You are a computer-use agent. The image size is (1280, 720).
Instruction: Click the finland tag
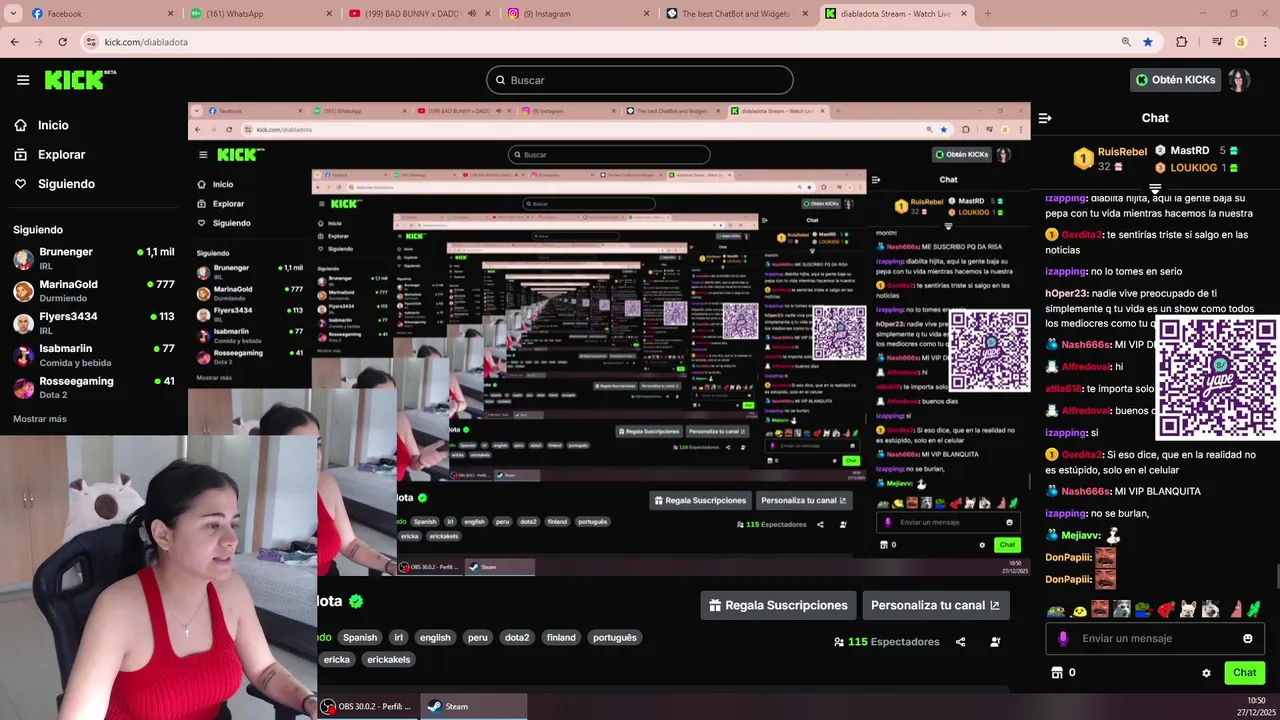tap(561, 638)
